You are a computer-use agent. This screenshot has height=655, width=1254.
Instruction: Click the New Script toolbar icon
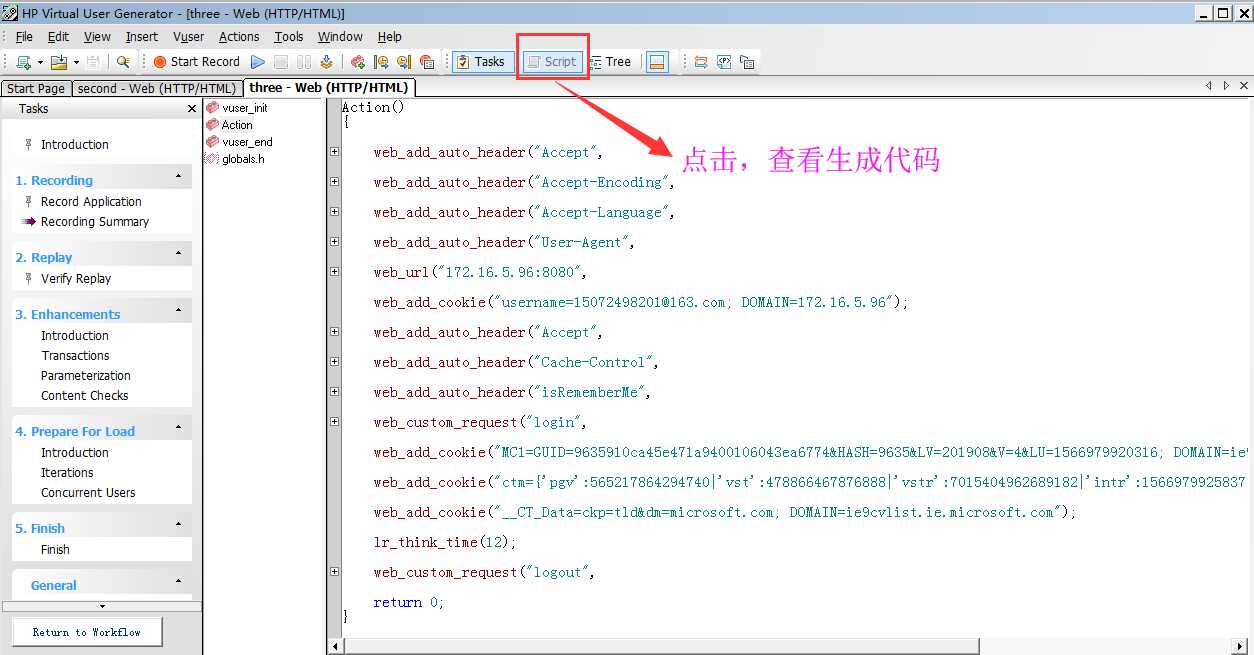click(x=23, y=62)
